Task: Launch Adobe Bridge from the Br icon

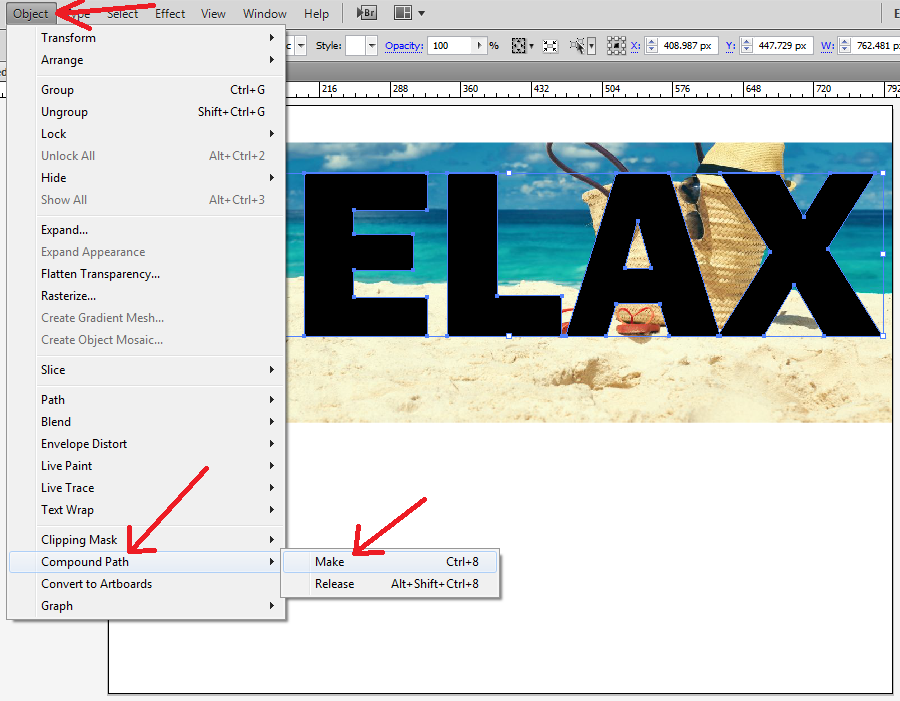Action: point(366,13)
